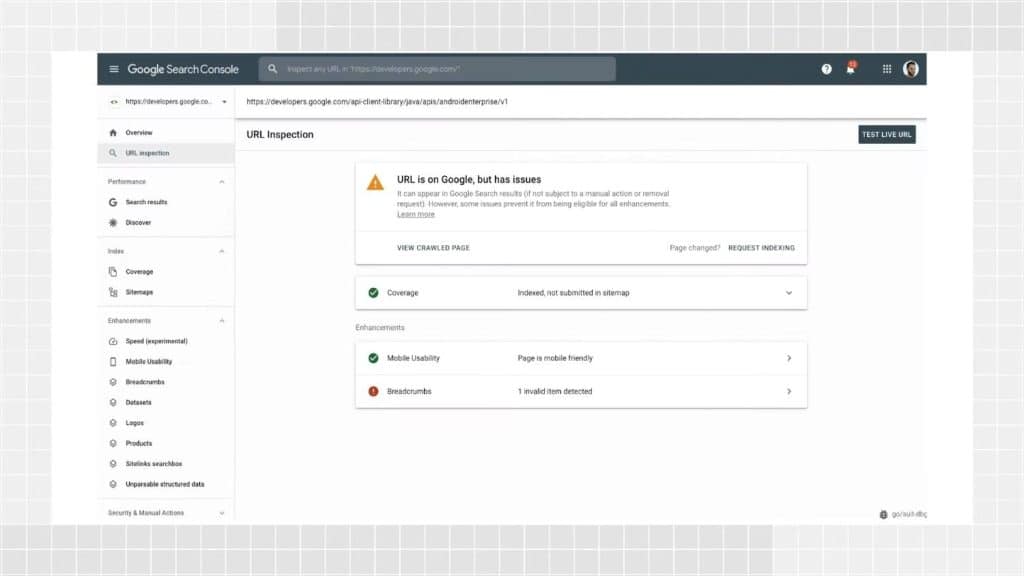The width and height of the screenshot is (1024, 576).
Task: Open the notifications bell
Action: click(x=850, y=68)
